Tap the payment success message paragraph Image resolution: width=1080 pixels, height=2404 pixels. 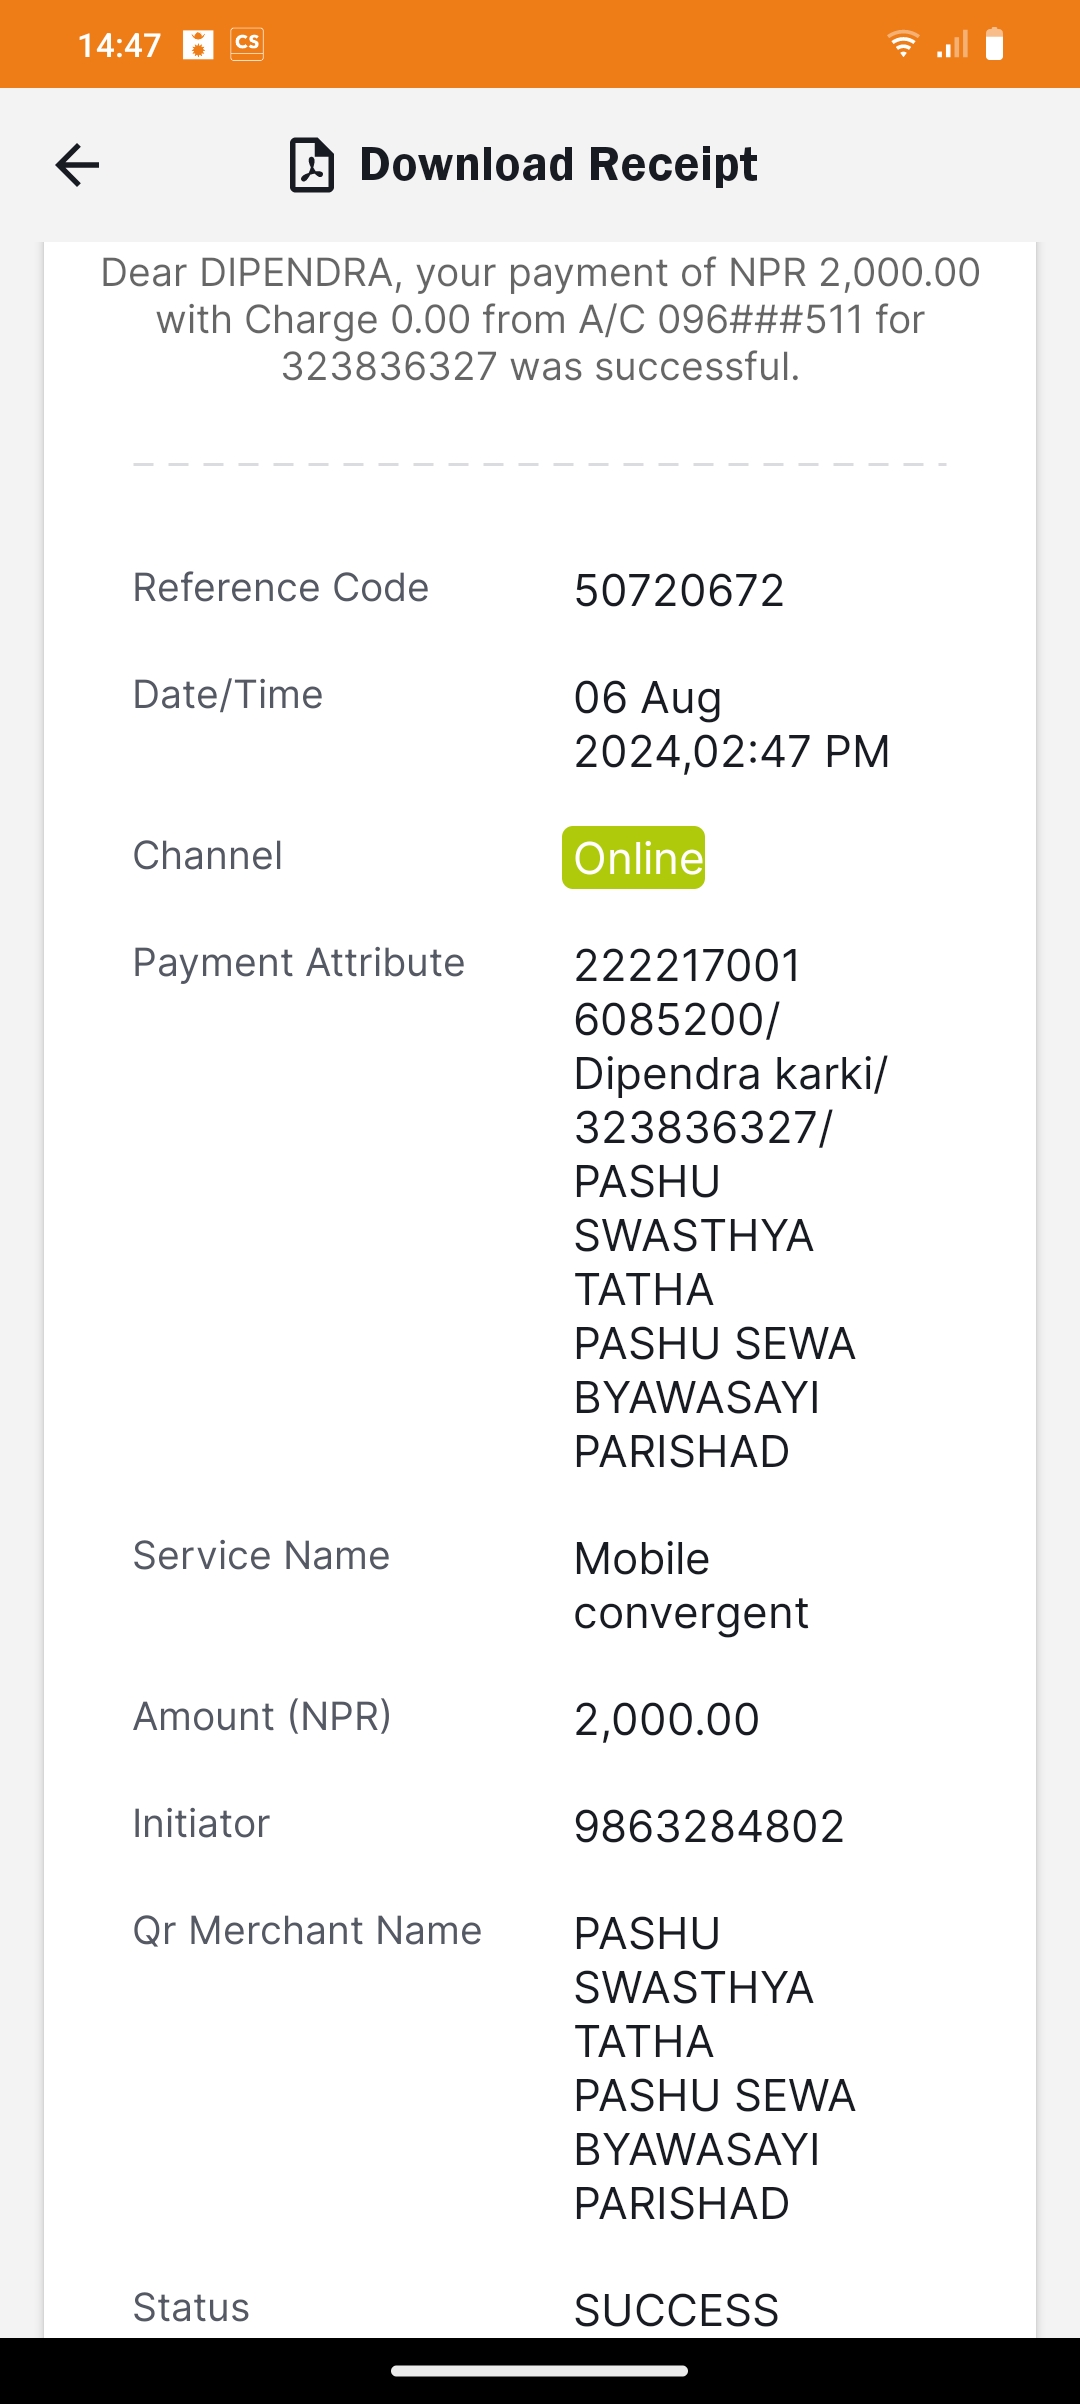[x=540, y=319]
